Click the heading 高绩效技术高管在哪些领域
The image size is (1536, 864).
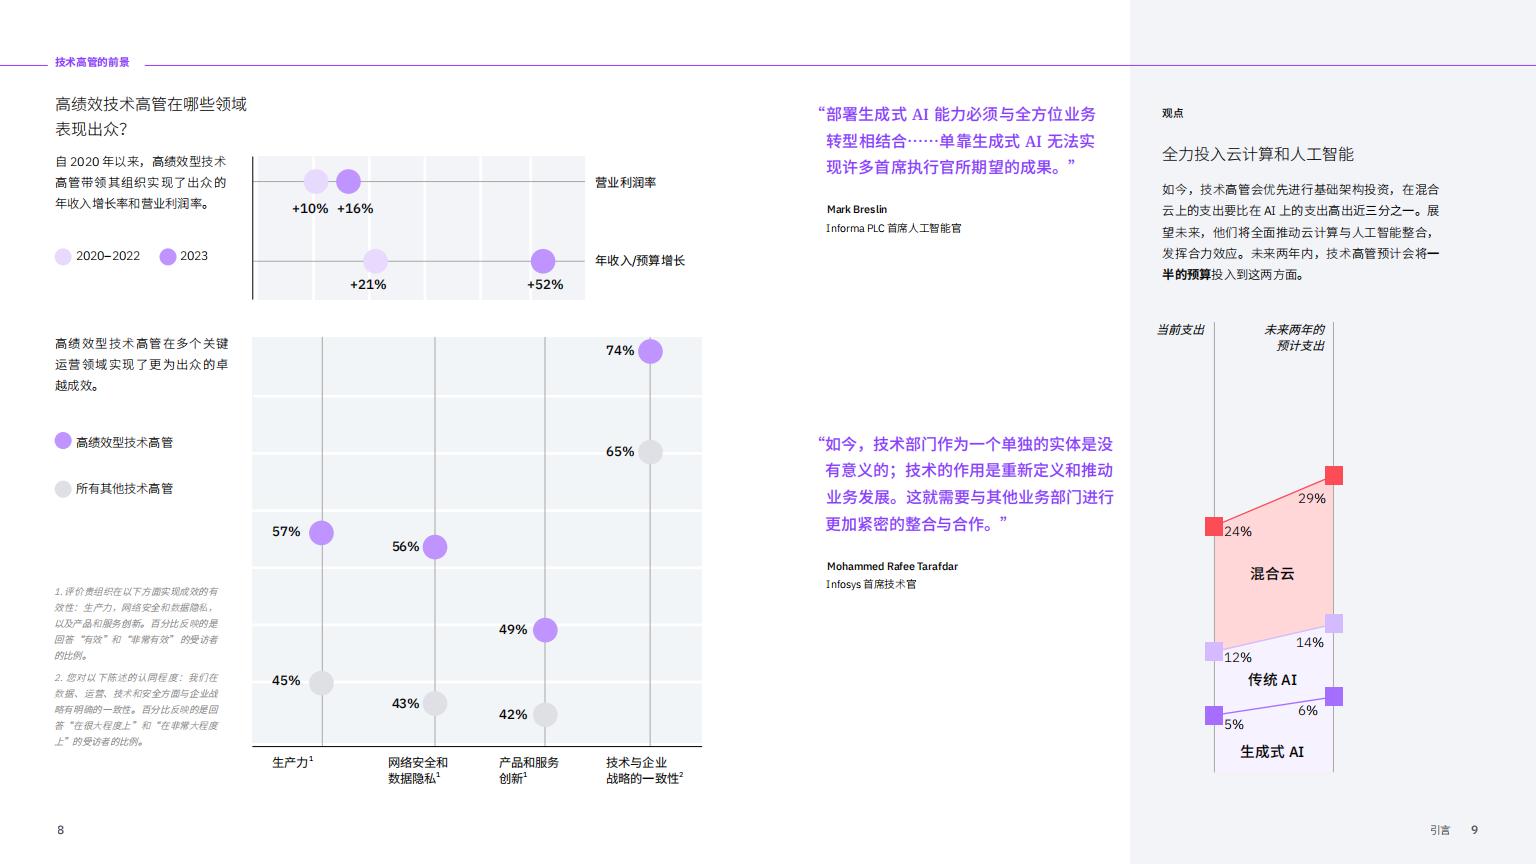pyautogui.click(x=151, y=104)
